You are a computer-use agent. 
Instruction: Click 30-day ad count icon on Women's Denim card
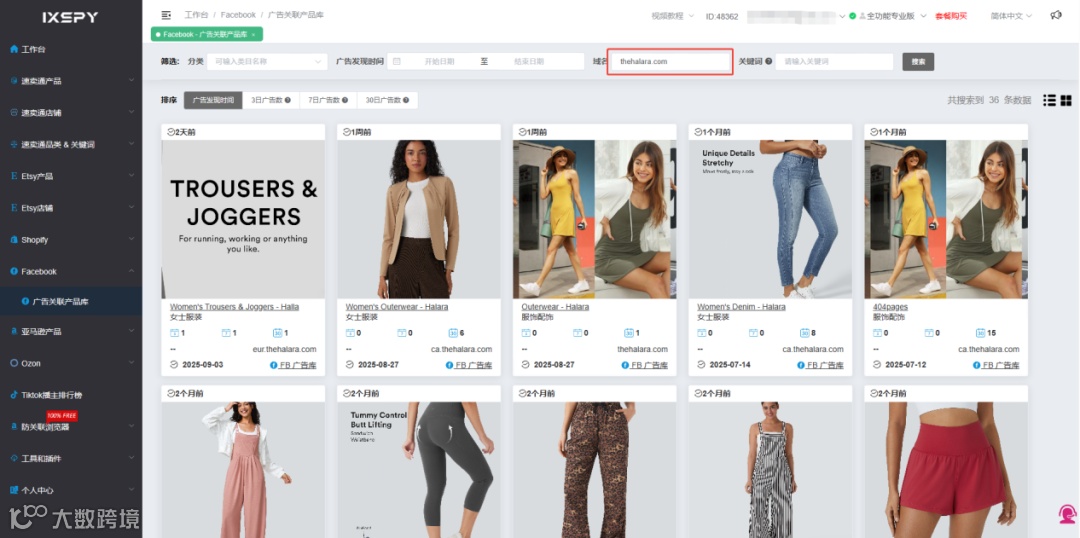804,333
